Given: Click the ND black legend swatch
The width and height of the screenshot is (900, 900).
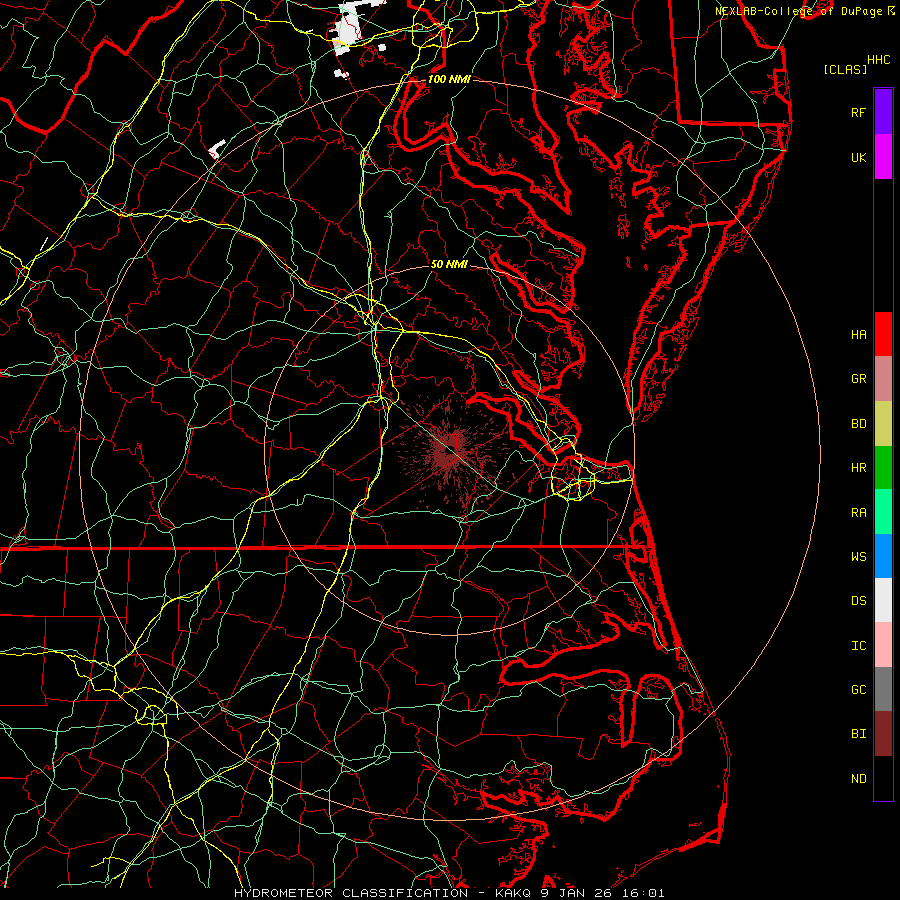Looking at the screenshot, I should (883, 778).
